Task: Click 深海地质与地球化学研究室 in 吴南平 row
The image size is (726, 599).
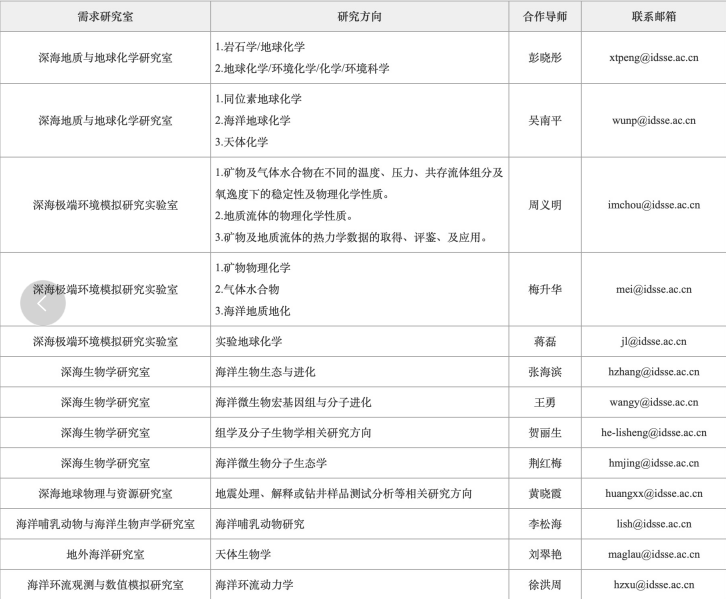Action: [106, 120]
